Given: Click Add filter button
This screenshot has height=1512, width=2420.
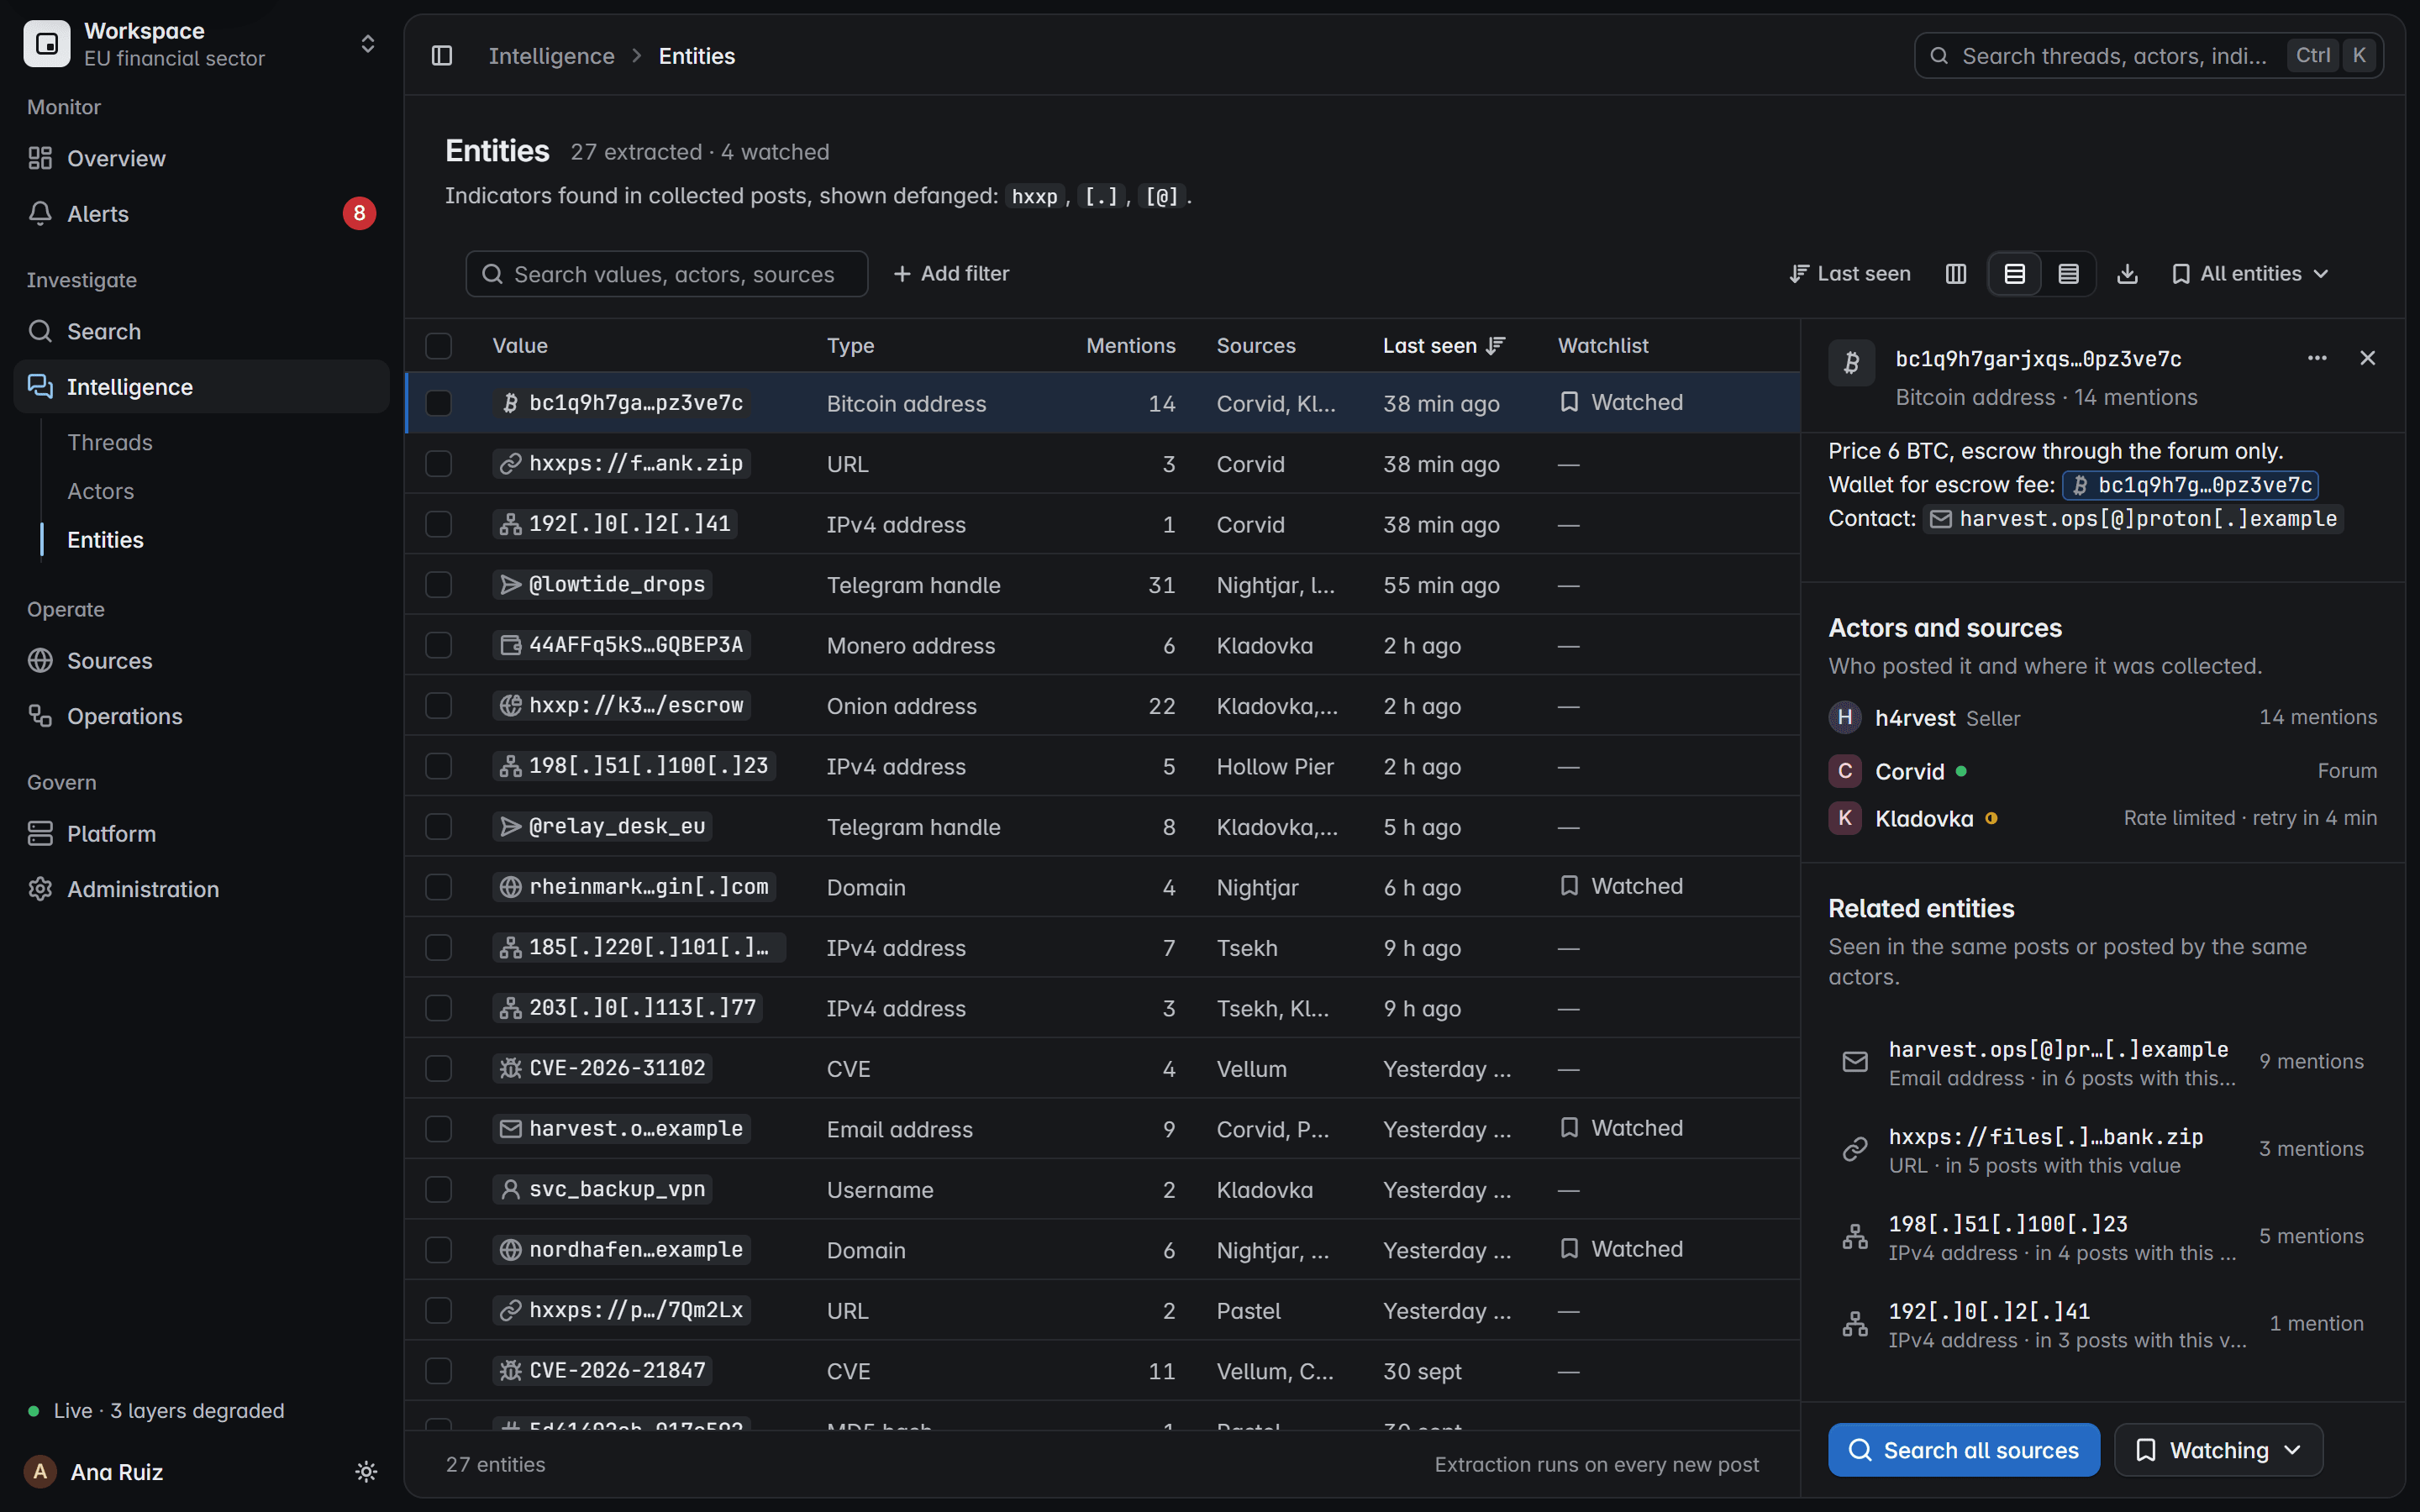Looking at the screenshot, I should coord(951,274).
